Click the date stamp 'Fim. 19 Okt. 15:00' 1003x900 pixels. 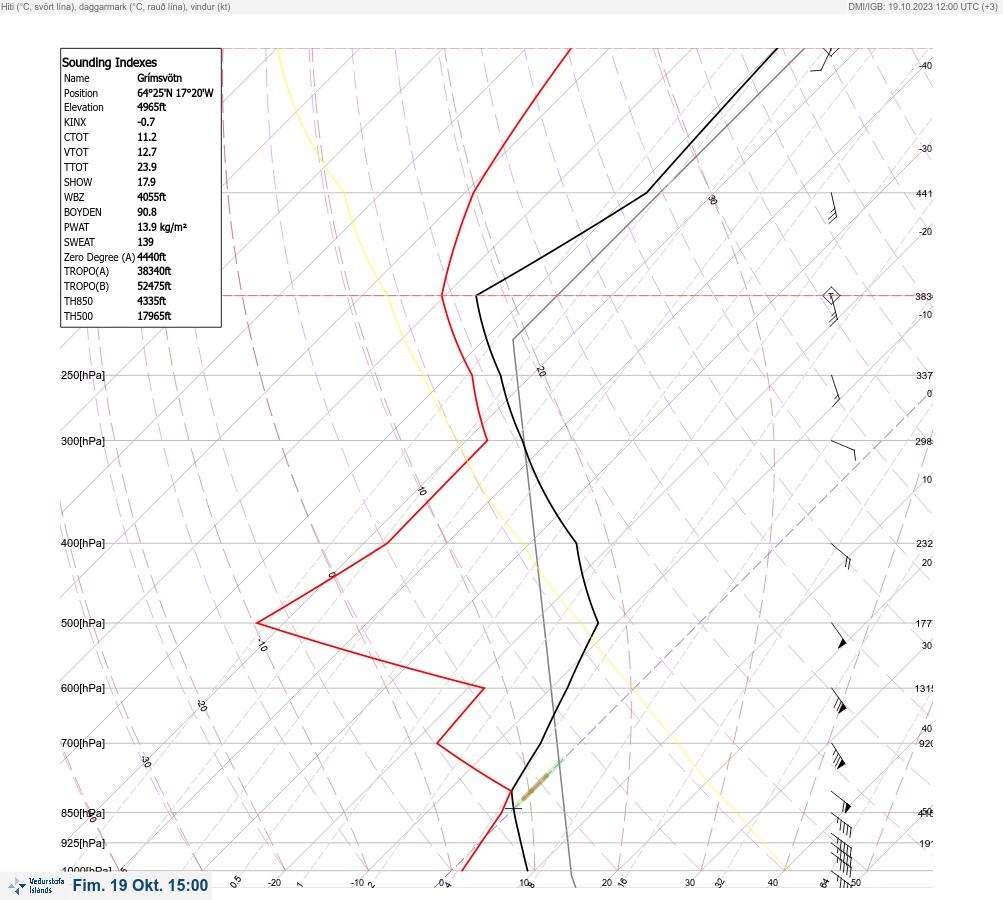140,885
